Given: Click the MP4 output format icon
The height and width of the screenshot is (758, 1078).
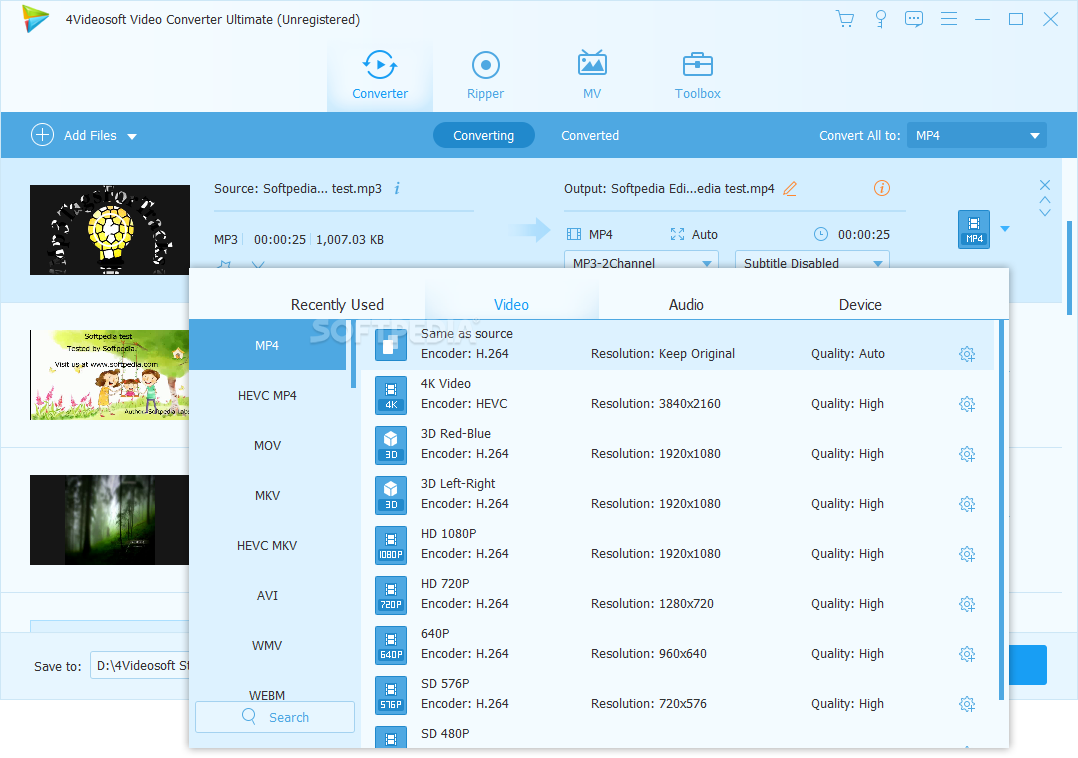Looking at the screenshot, I should (974, 229).
